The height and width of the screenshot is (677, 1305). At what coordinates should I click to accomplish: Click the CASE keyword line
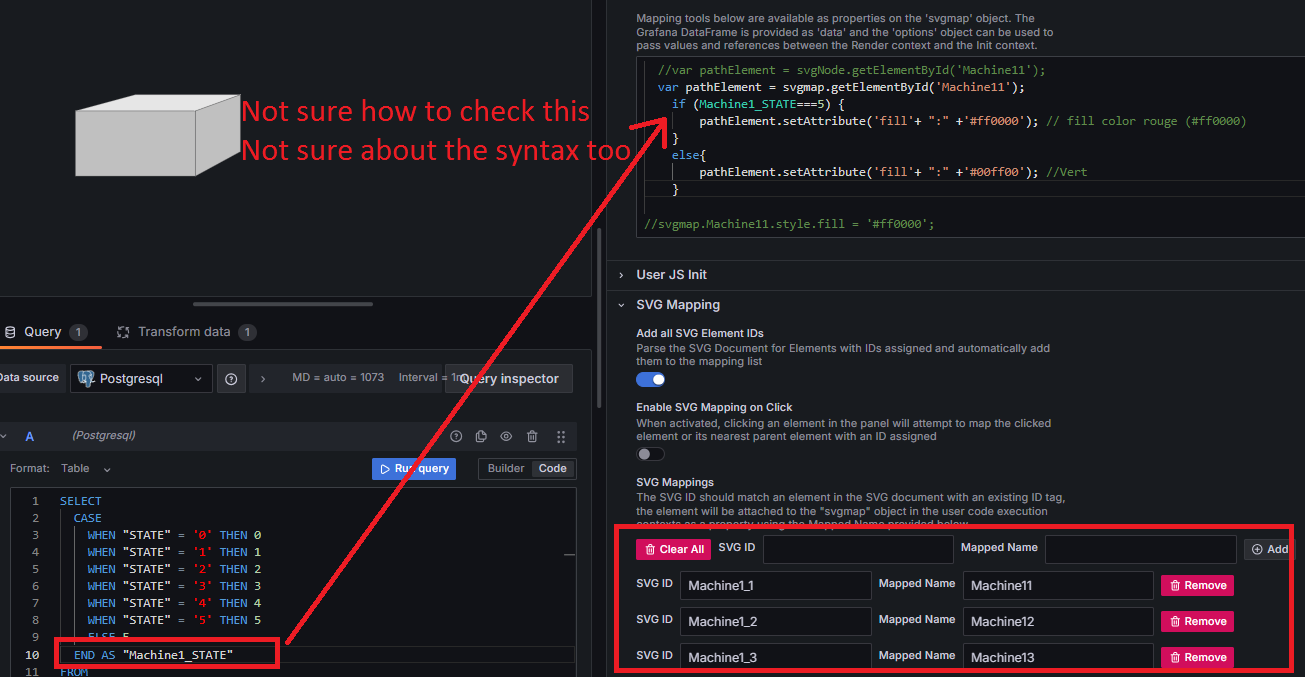coord(88,518)
